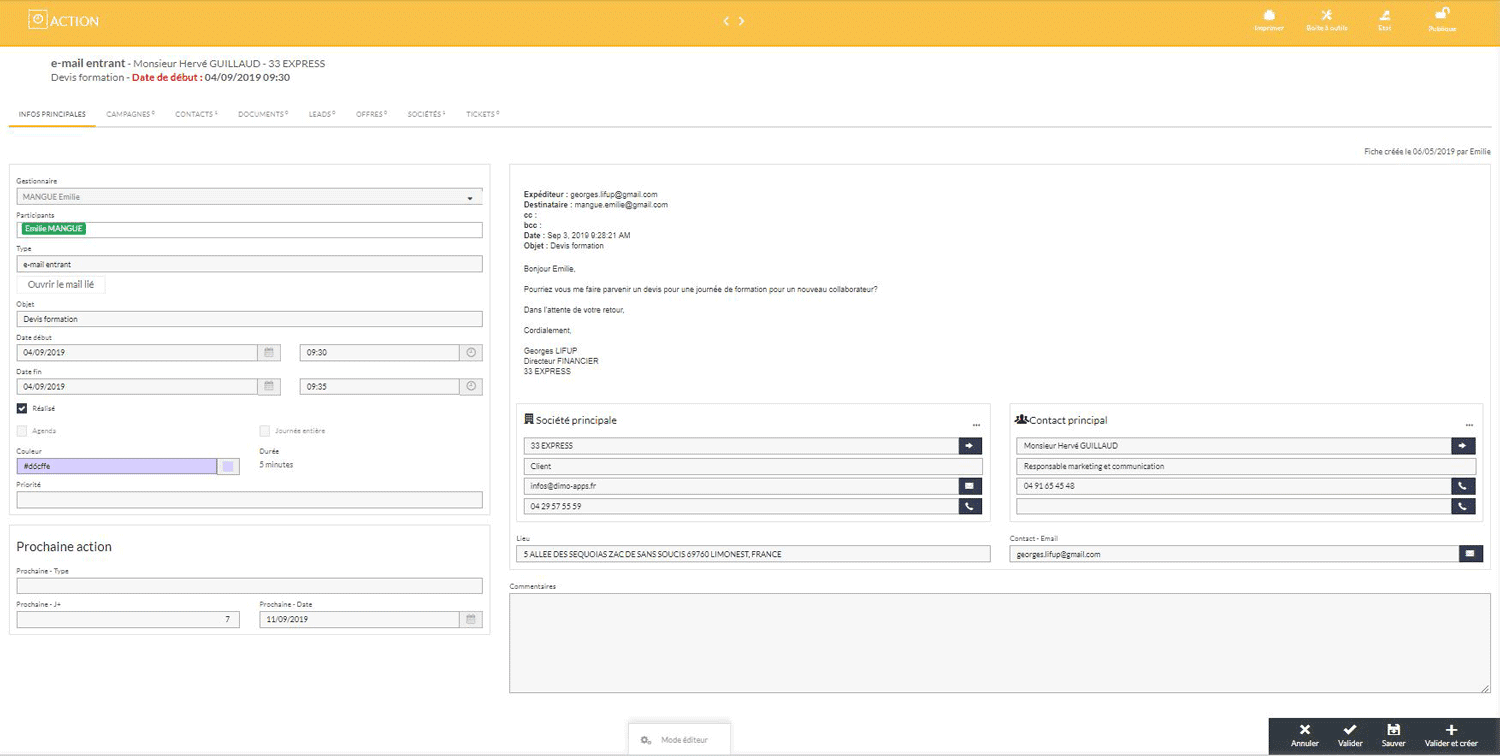Open the 33 EXPRESS company record arrow
Image resolution: width=1500 pixels, height=756 pixels.
tap(969, 446)
